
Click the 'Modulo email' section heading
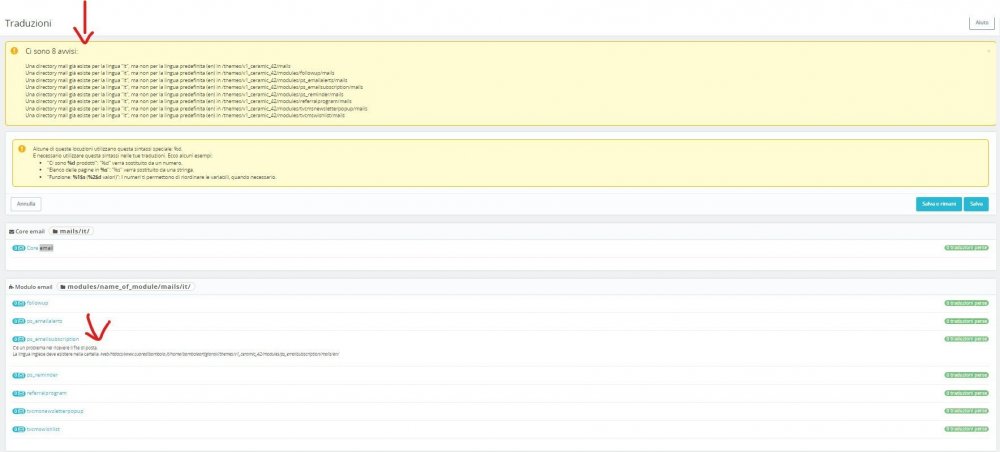coord(34,287)
